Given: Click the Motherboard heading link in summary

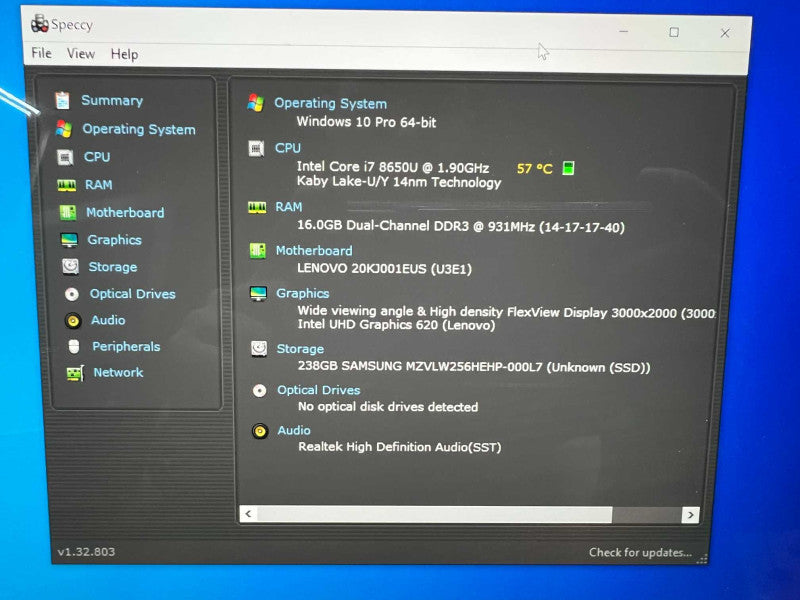Looking at the screenshot, I should (x=314, y=251).
